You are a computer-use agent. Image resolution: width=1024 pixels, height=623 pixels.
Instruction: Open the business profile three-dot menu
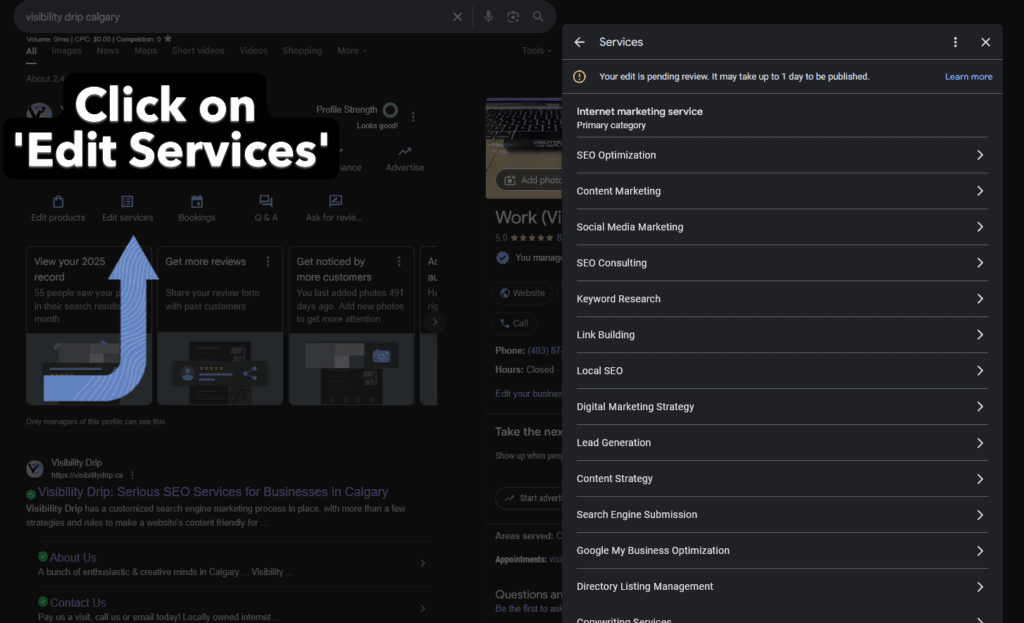coord(413,117)
